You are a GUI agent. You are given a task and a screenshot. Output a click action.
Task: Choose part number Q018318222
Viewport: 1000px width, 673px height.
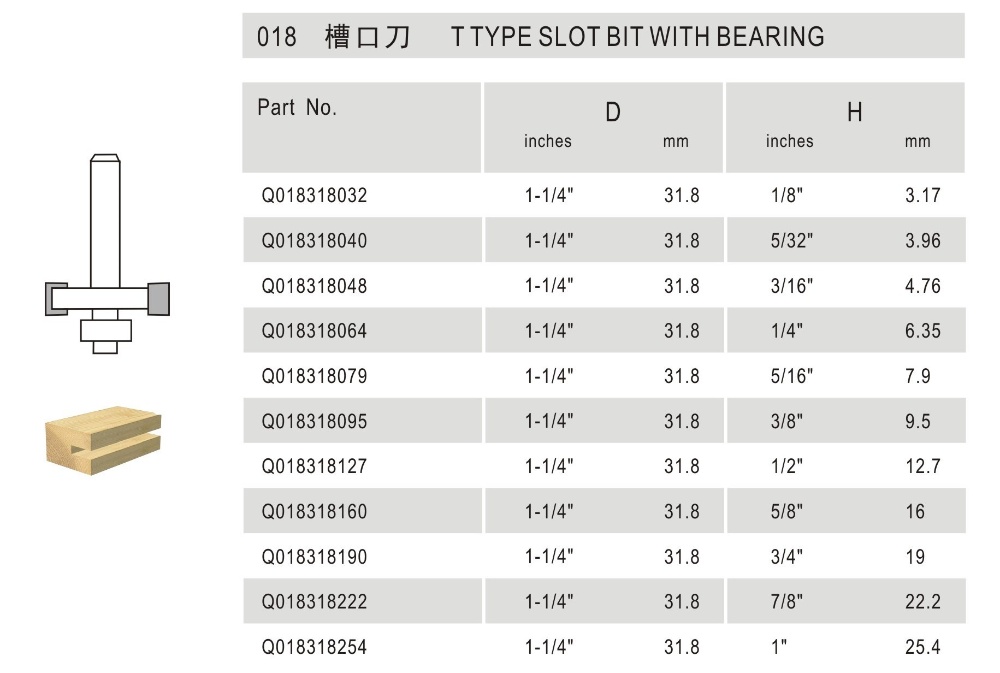(314, 602)
